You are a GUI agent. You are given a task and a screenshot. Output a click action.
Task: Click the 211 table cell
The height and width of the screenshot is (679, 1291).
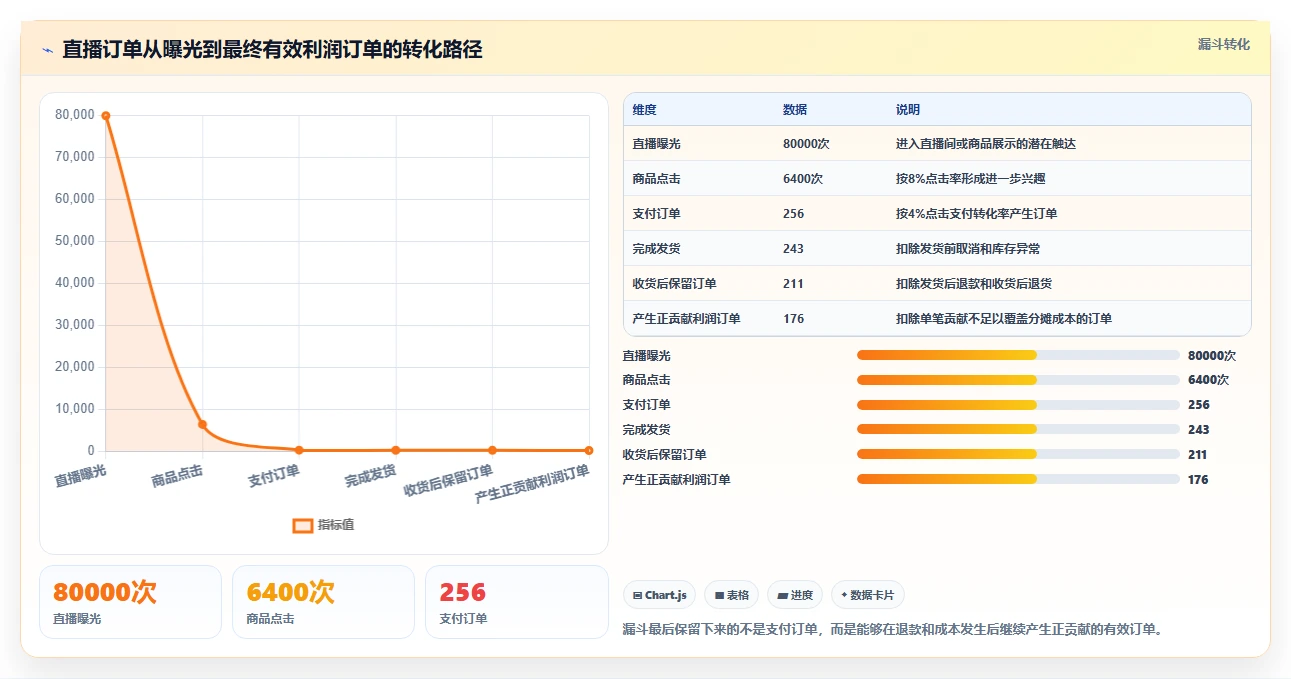coord(793,284)
